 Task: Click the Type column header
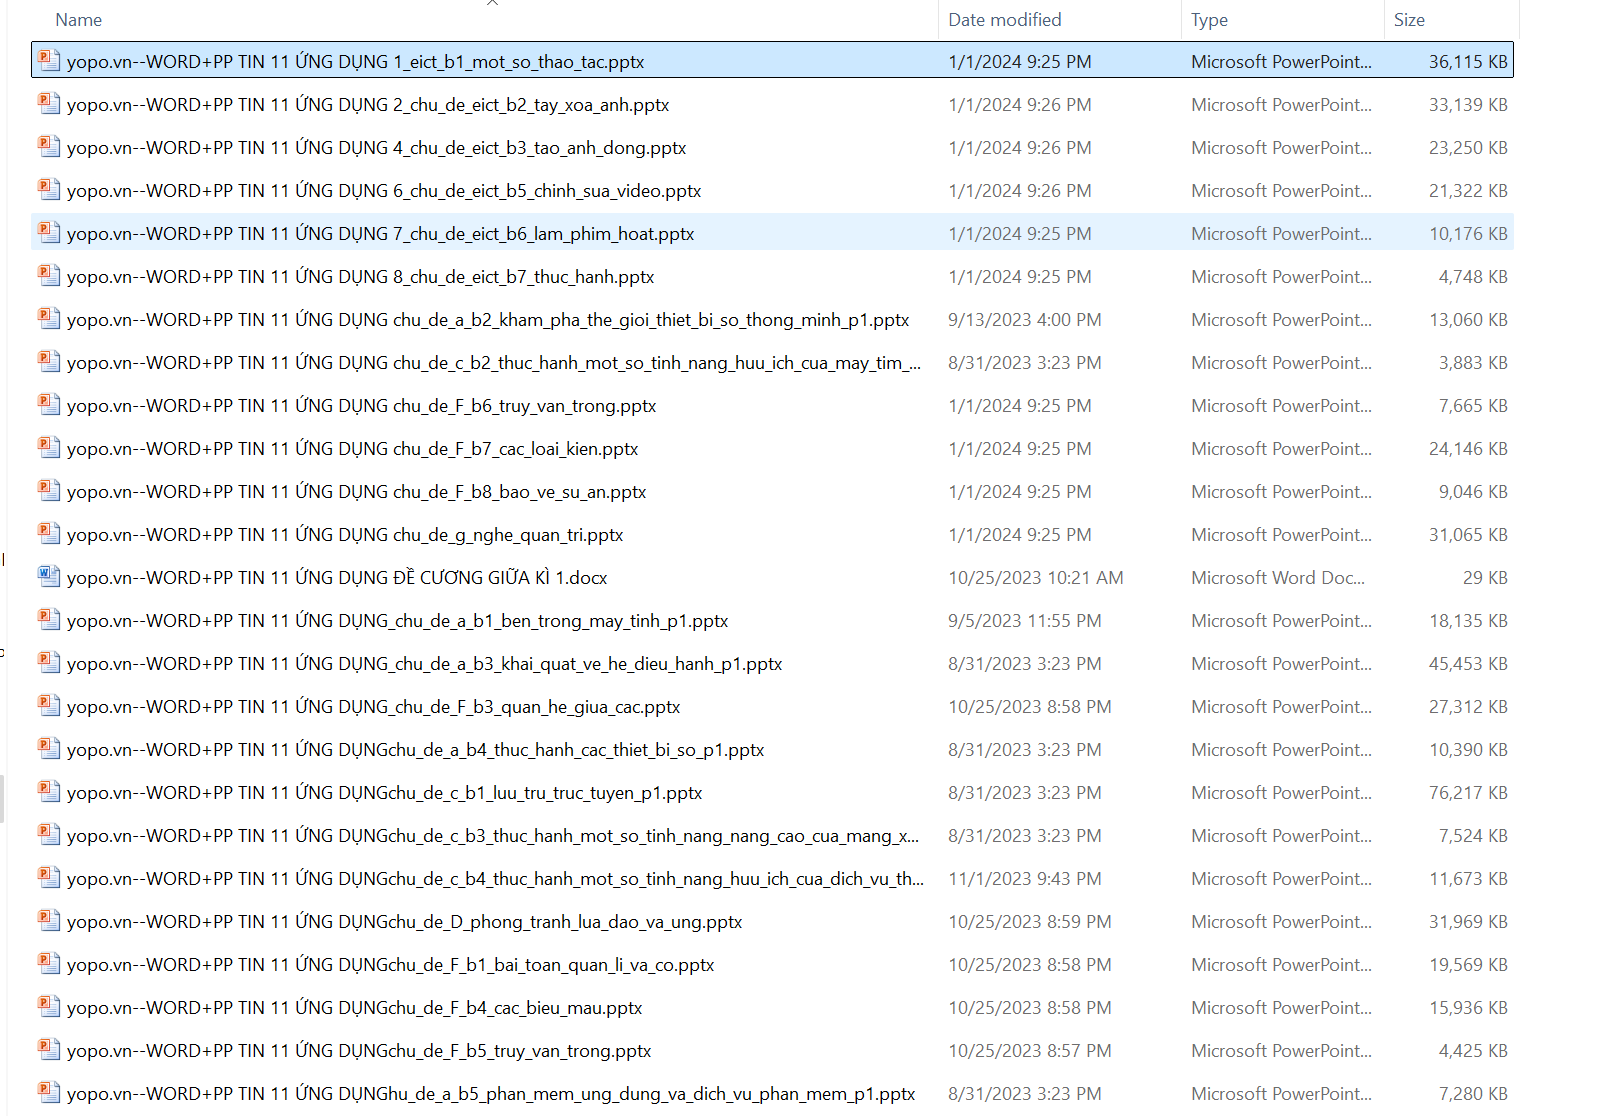[x=1209, y=20]
